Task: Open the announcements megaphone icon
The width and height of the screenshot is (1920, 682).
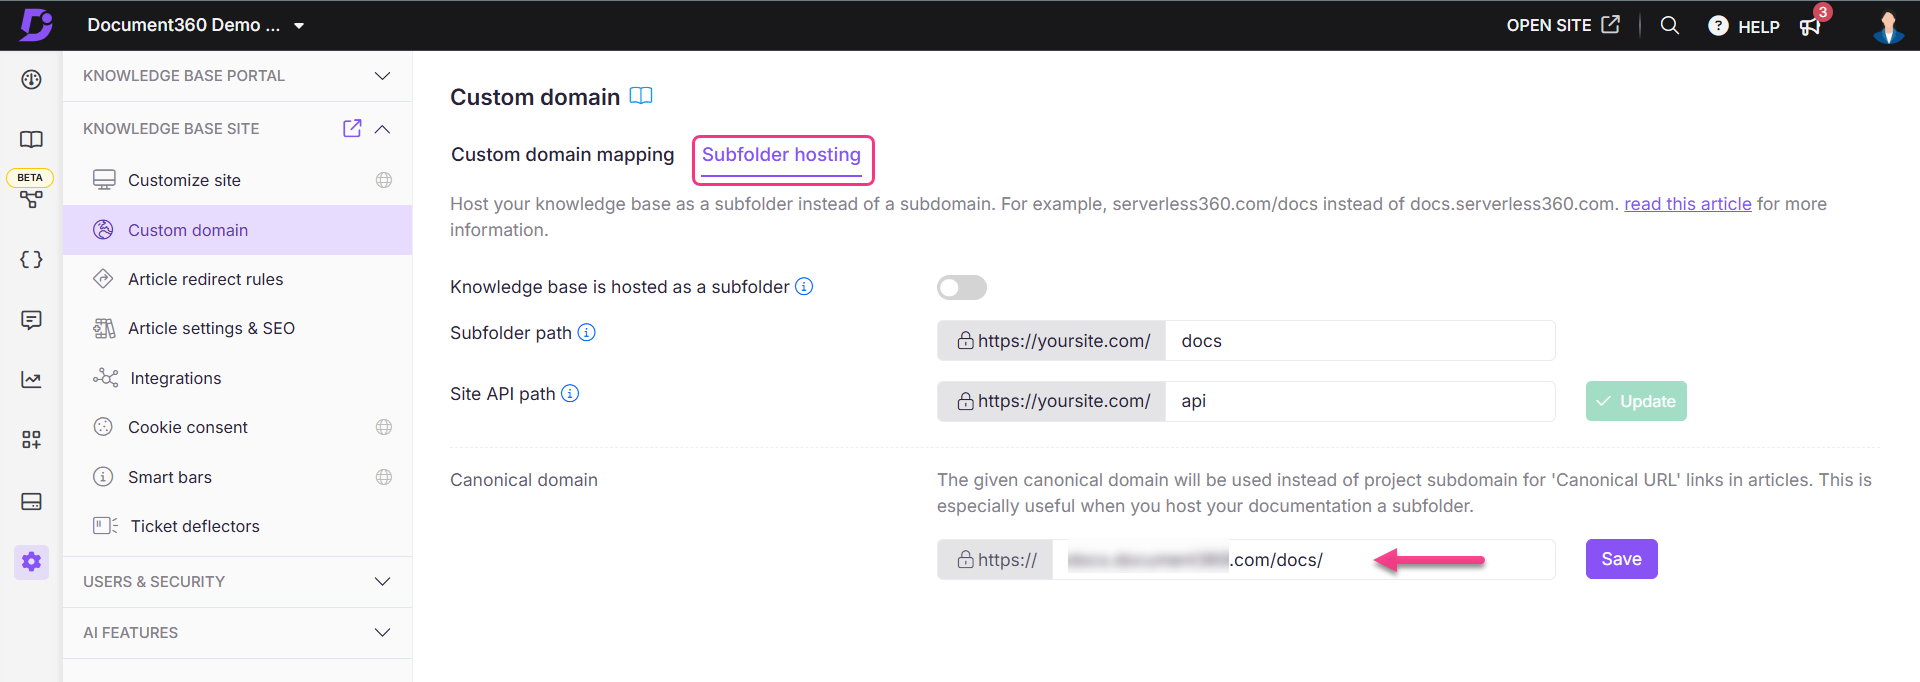Action: pos(1810,26)
